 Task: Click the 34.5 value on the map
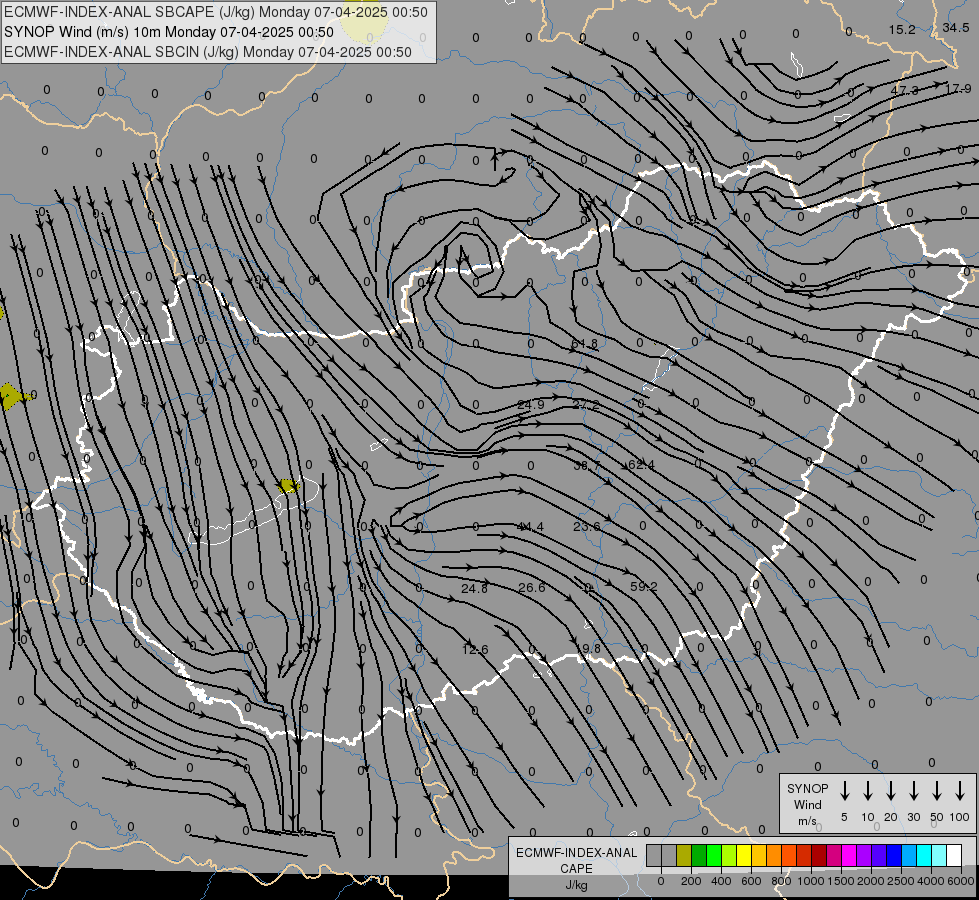955,27
